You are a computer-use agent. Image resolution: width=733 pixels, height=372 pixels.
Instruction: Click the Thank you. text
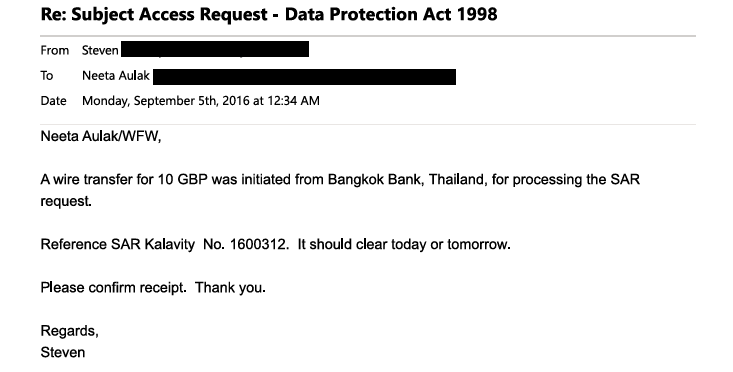coord(230,287)
